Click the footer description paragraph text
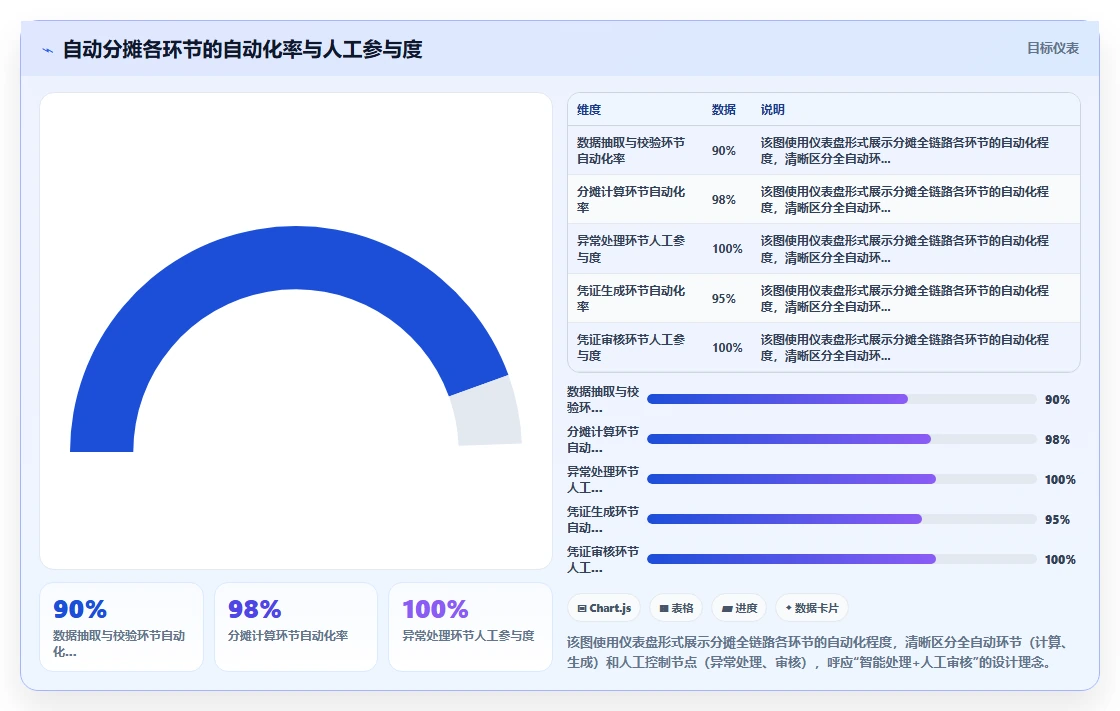 [819, 652]
